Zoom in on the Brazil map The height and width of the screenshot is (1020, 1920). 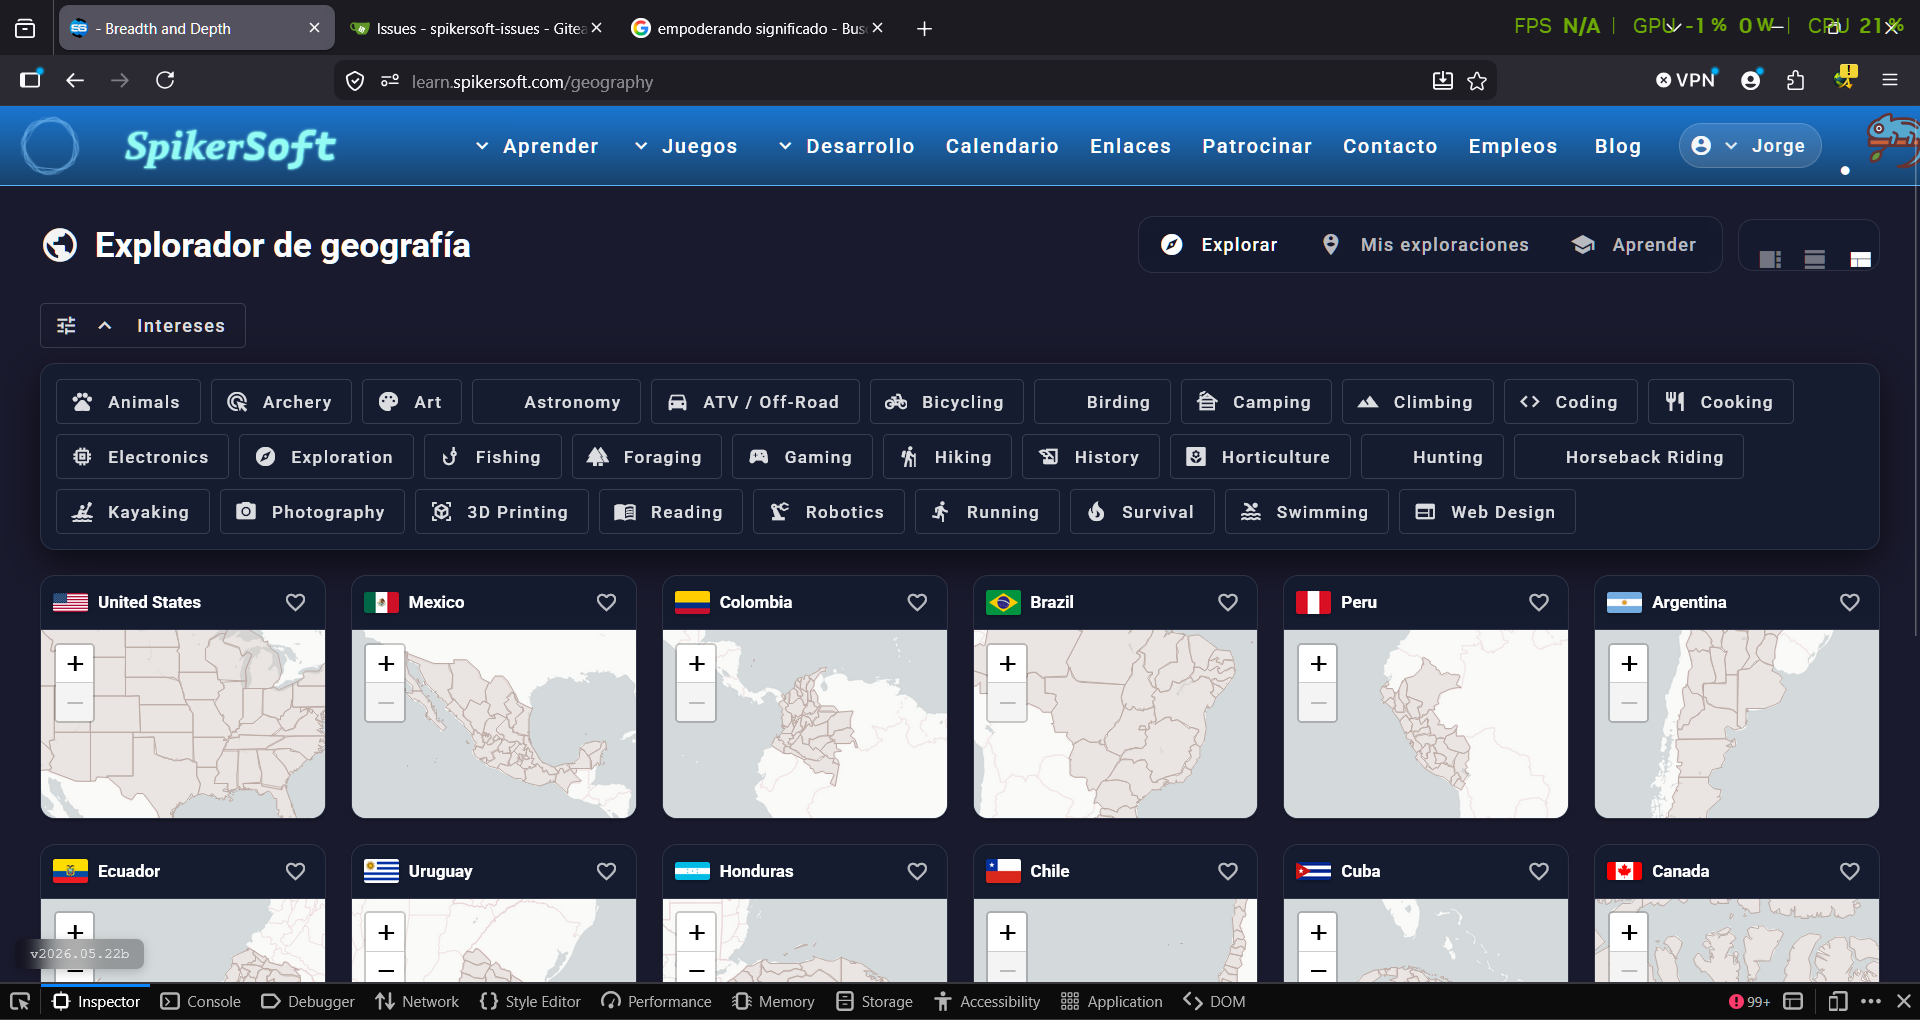coord(1008,664)
